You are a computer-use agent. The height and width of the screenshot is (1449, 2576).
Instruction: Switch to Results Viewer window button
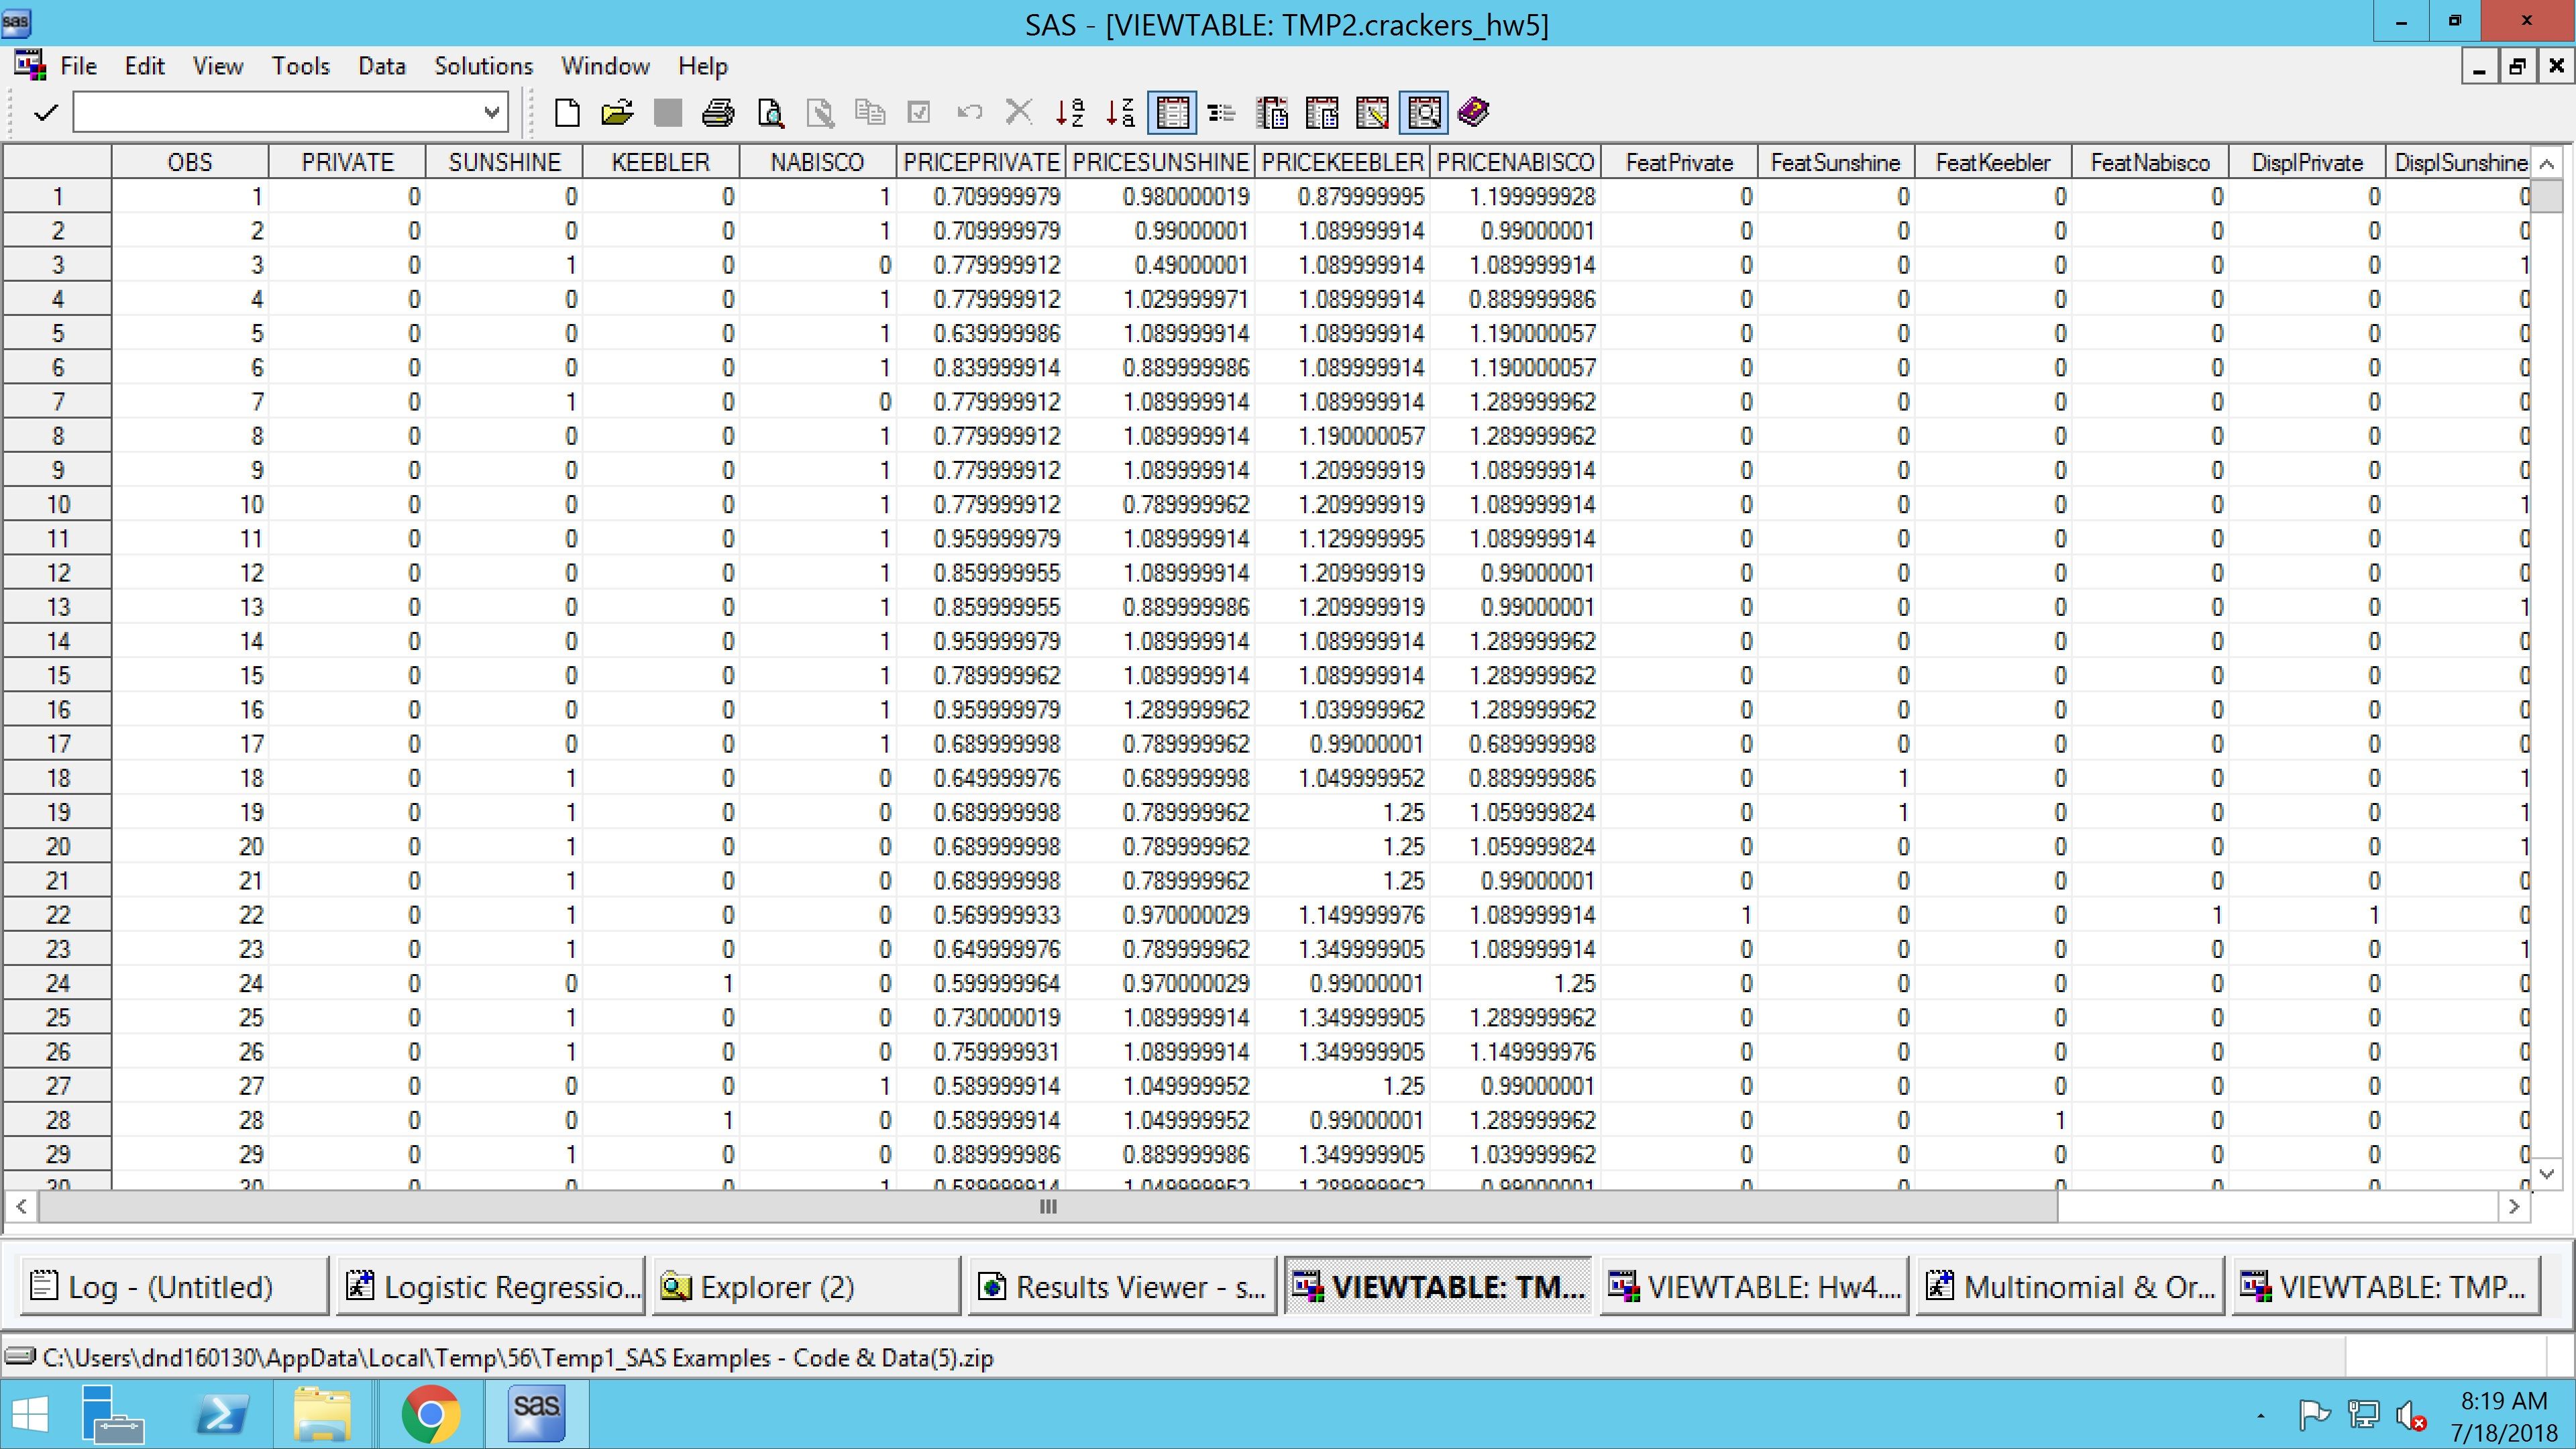(1122, 1286)
